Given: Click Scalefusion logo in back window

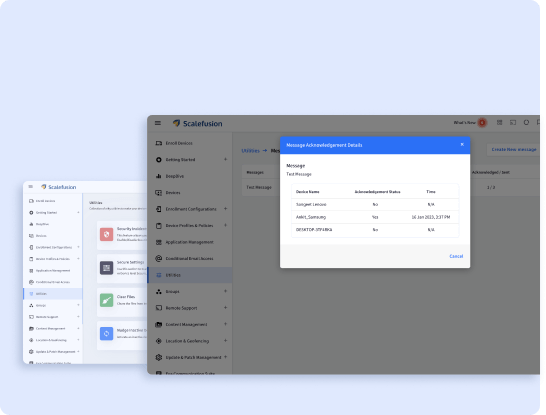Looking at the screenshot, I should (x=58, y=187).
